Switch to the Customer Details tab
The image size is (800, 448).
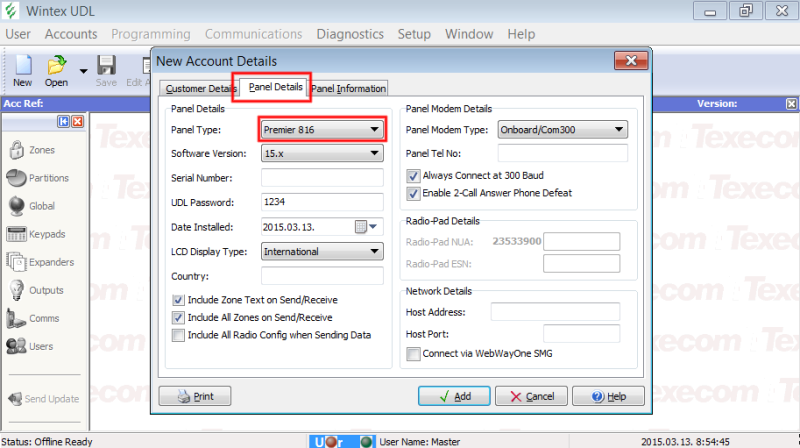click(x=196, y=88)
